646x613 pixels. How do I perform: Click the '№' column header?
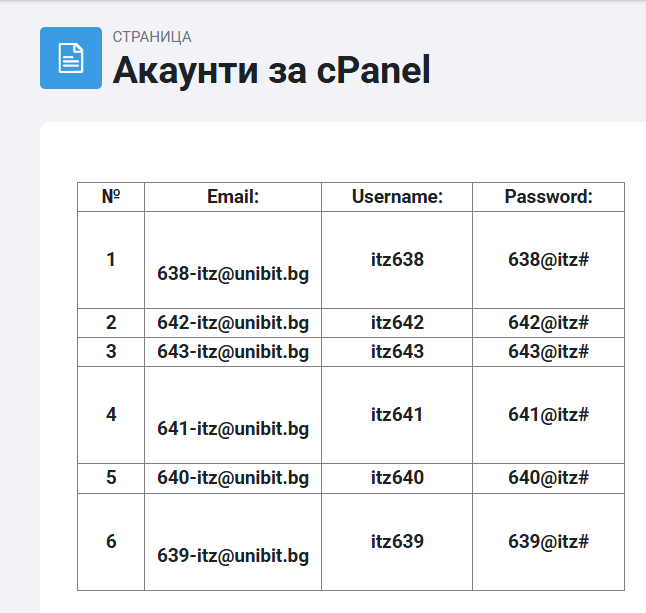(x=111, y=197)
